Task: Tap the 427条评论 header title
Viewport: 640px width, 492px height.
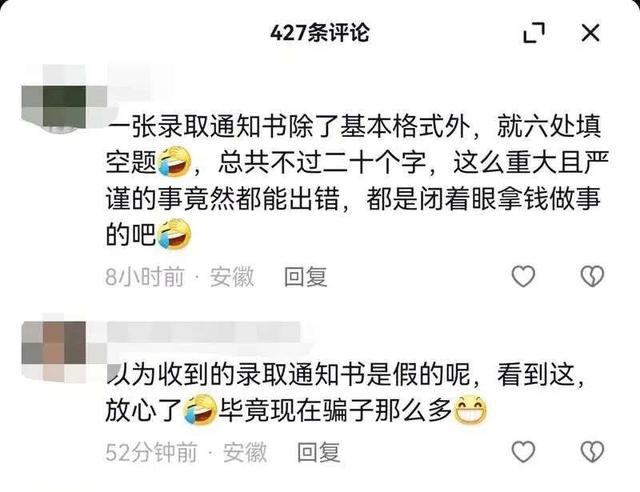Action: coord(320,33)
